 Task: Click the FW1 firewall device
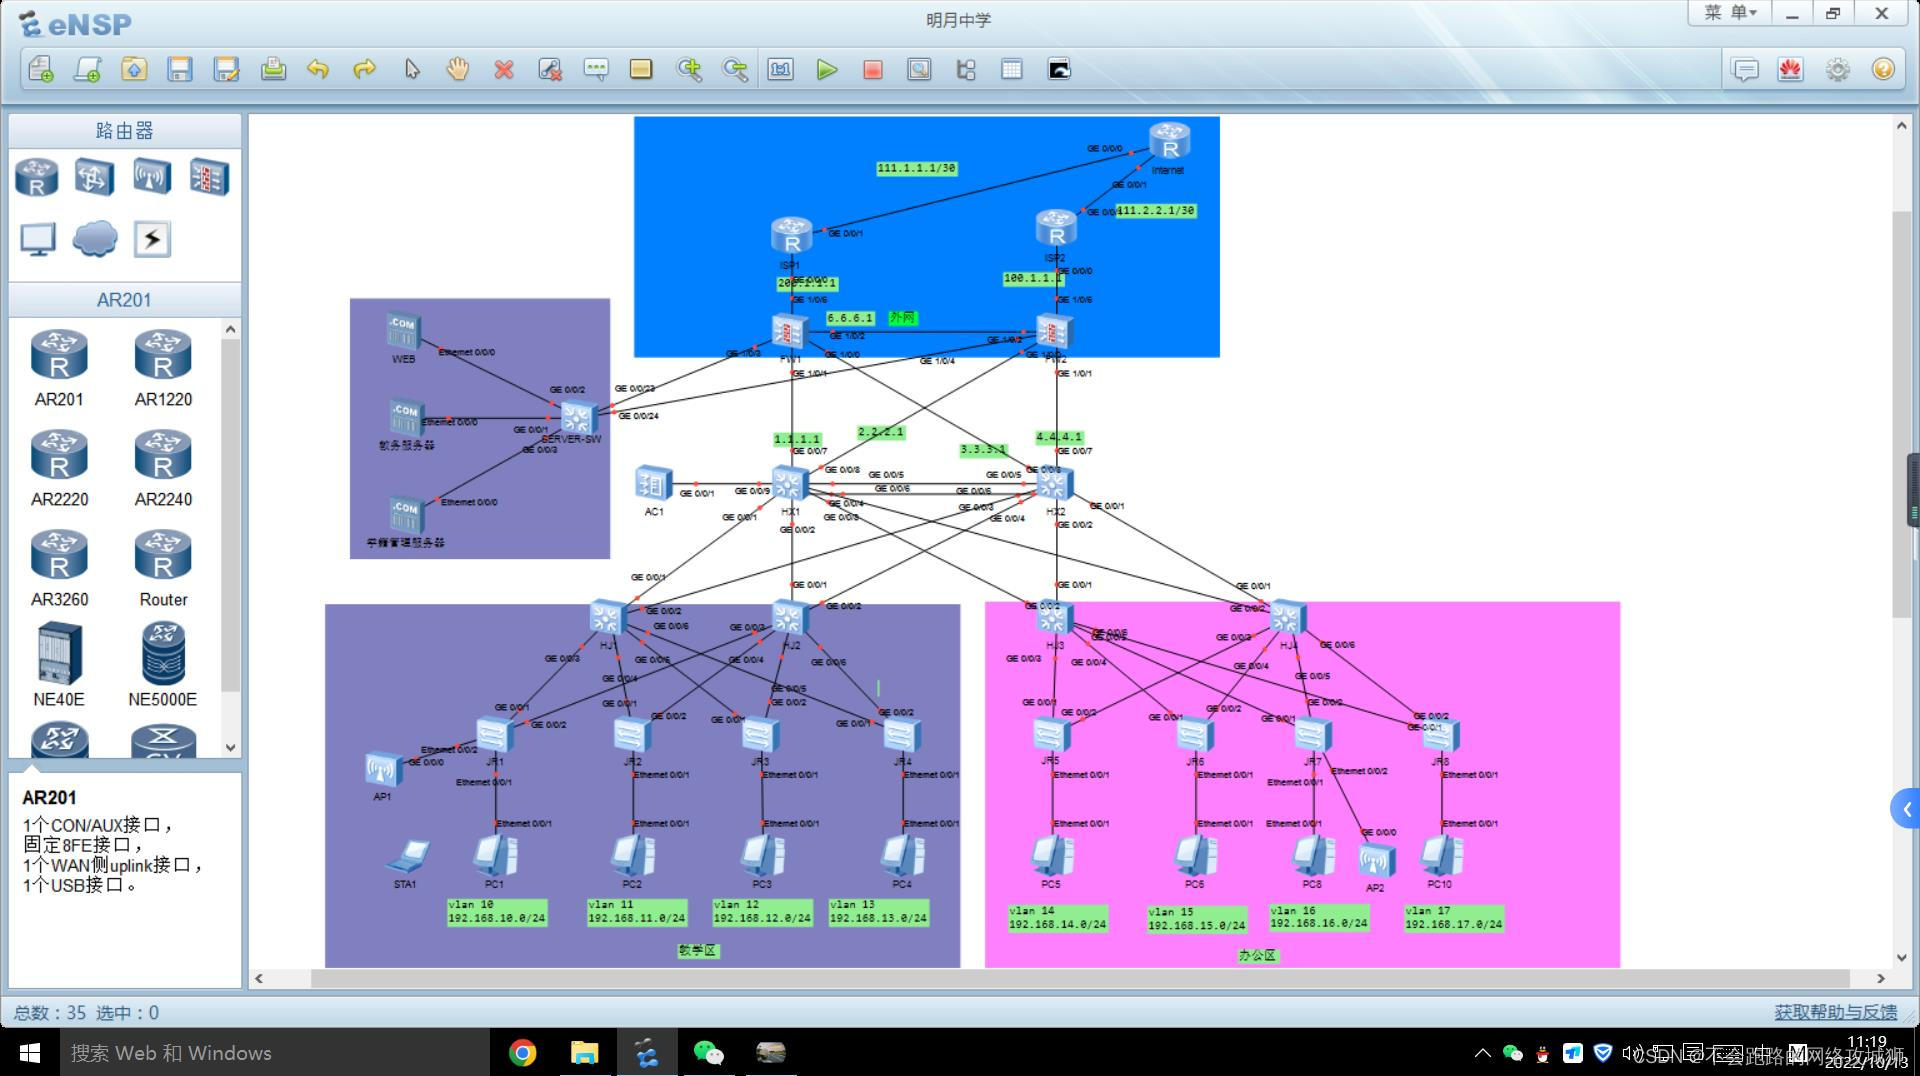click(789, 333)
